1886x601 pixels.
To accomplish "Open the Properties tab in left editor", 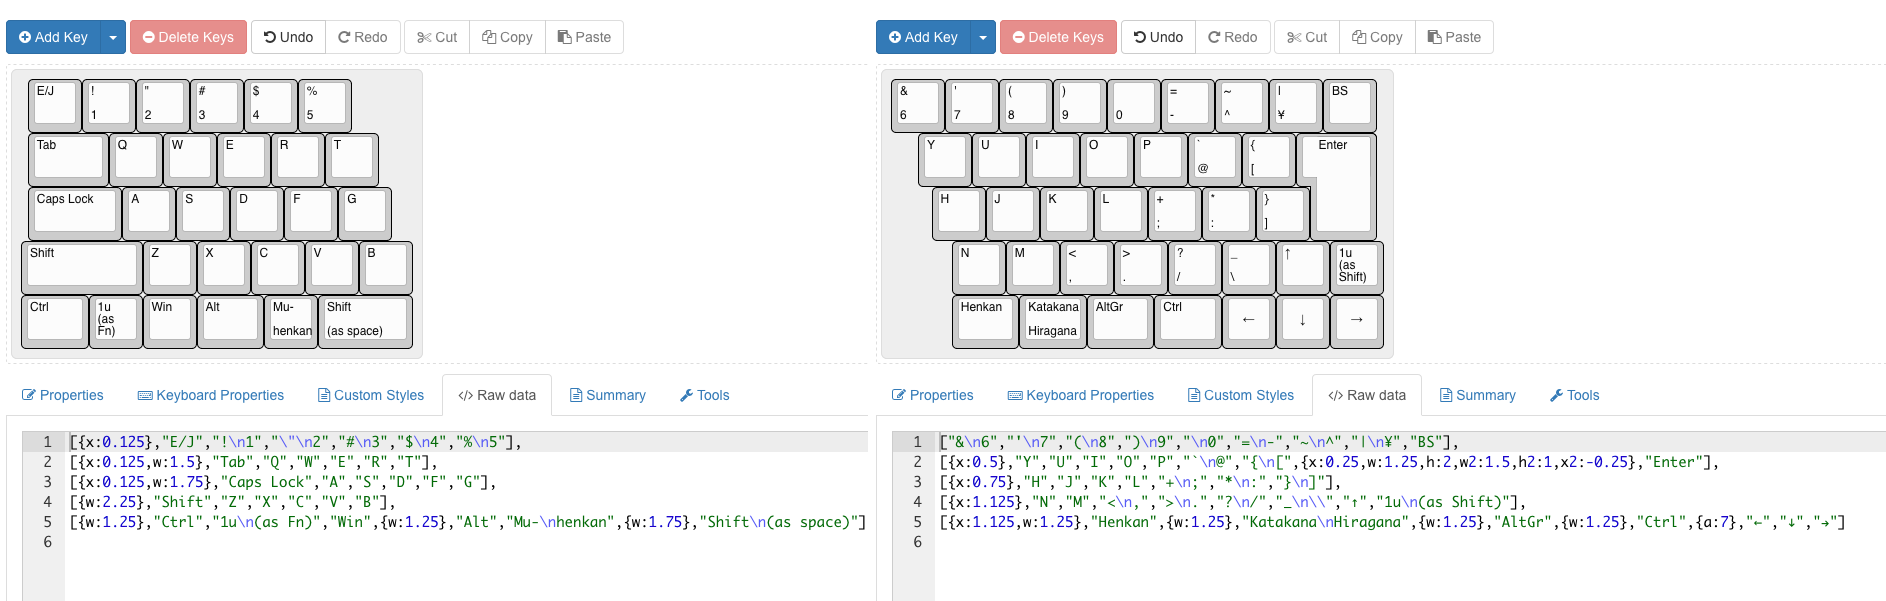I will click(63, 395).
